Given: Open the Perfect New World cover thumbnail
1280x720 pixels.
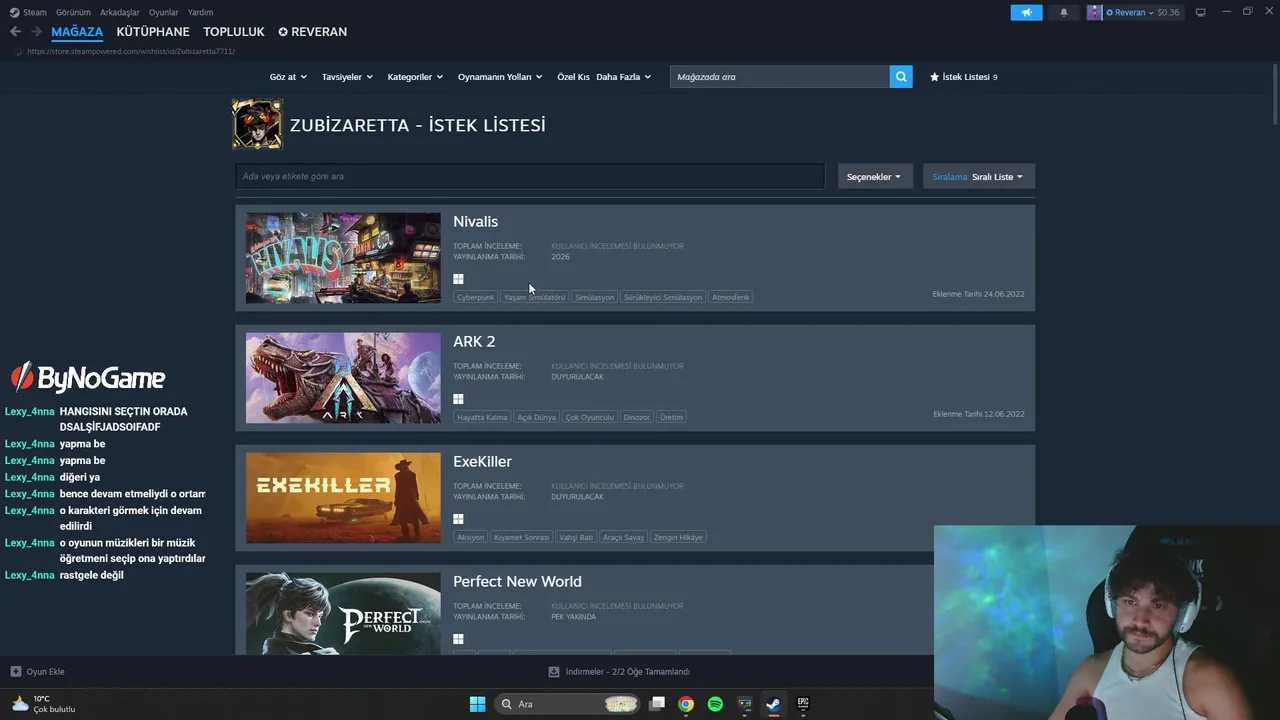Looking at the screenshot, I should tap(343, 614).
